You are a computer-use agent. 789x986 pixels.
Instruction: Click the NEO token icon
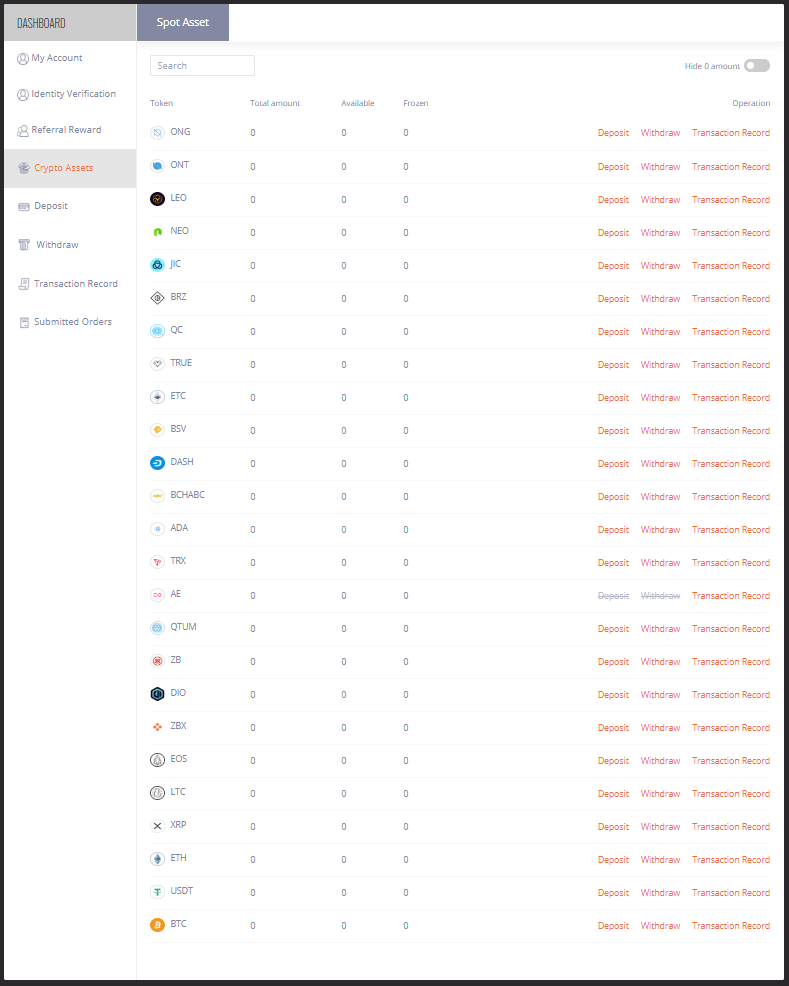click(x=157, y=232)
